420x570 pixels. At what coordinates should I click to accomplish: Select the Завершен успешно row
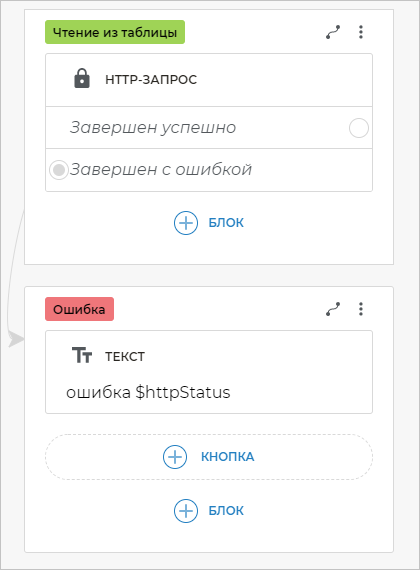point(209,128)
